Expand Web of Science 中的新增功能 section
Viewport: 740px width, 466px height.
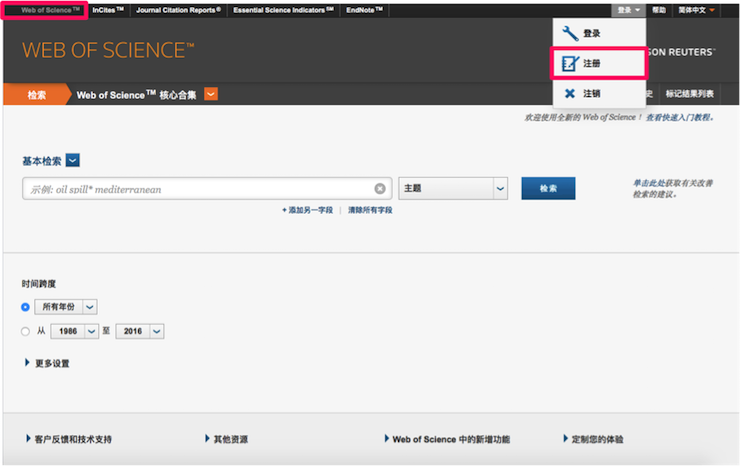(x=447, y=439)
